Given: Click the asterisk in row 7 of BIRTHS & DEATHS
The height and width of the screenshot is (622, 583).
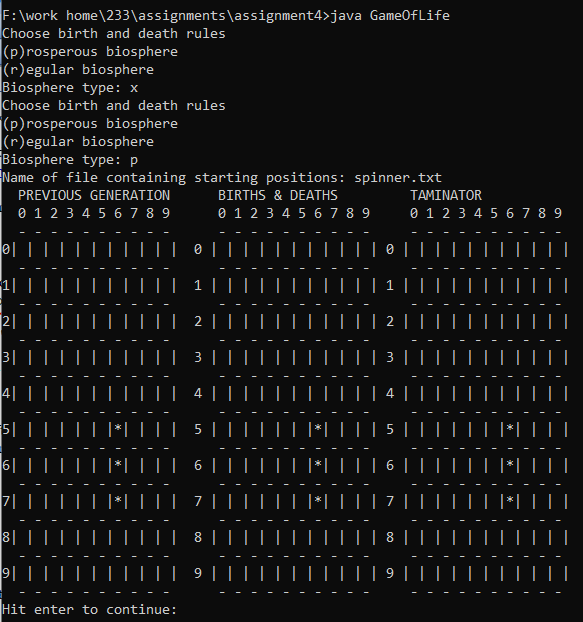Looking at the screenshot, I should (318, 500).
